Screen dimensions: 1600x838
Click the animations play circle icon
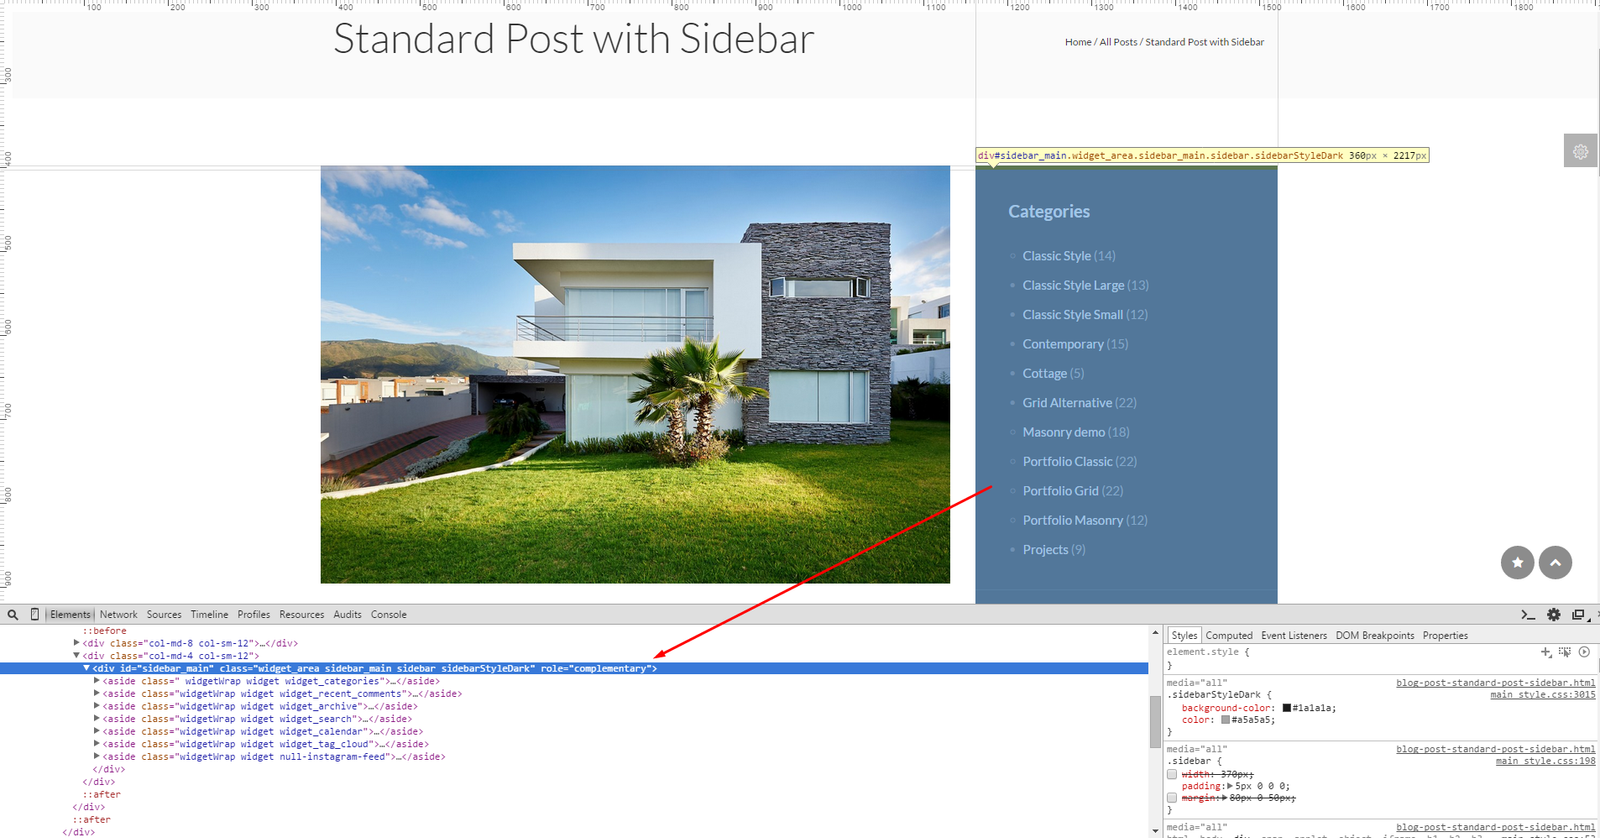(1584, 652)
